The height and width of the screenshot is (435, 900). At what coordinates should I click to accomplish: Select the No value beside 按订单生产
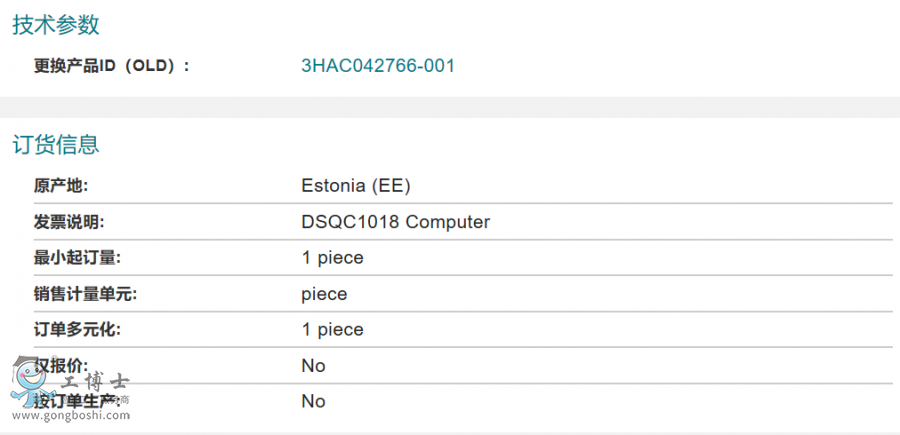(313, 401)
